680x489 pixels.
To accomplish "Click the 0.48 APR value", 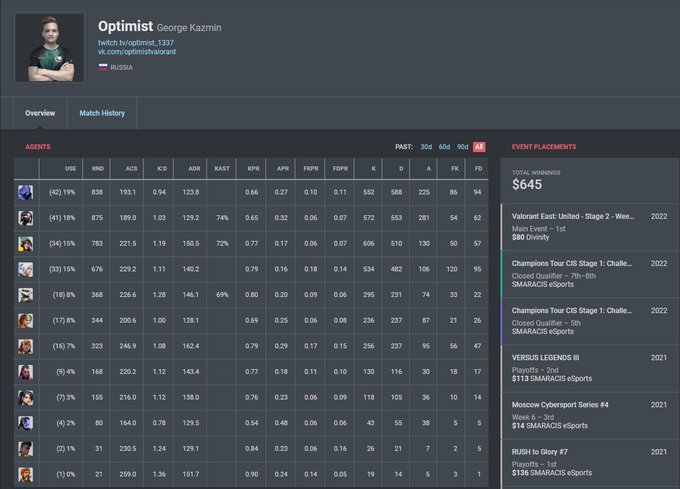I will point(281,423).
